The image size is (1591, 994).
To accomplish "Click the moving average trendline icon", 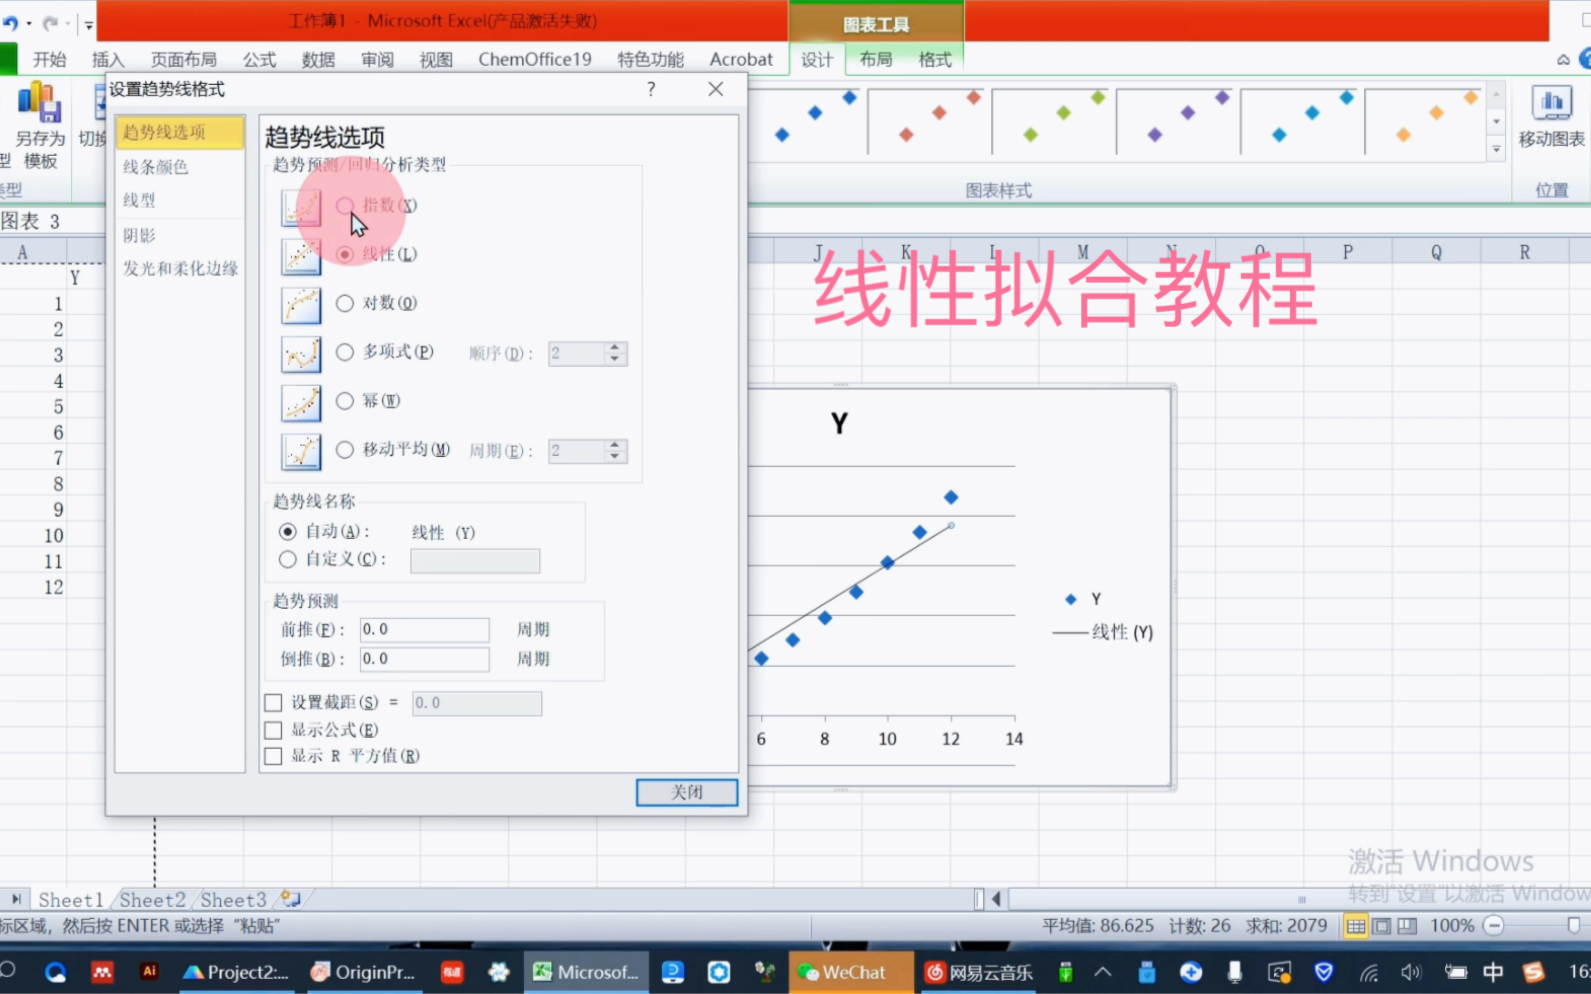I will [301, 452].
